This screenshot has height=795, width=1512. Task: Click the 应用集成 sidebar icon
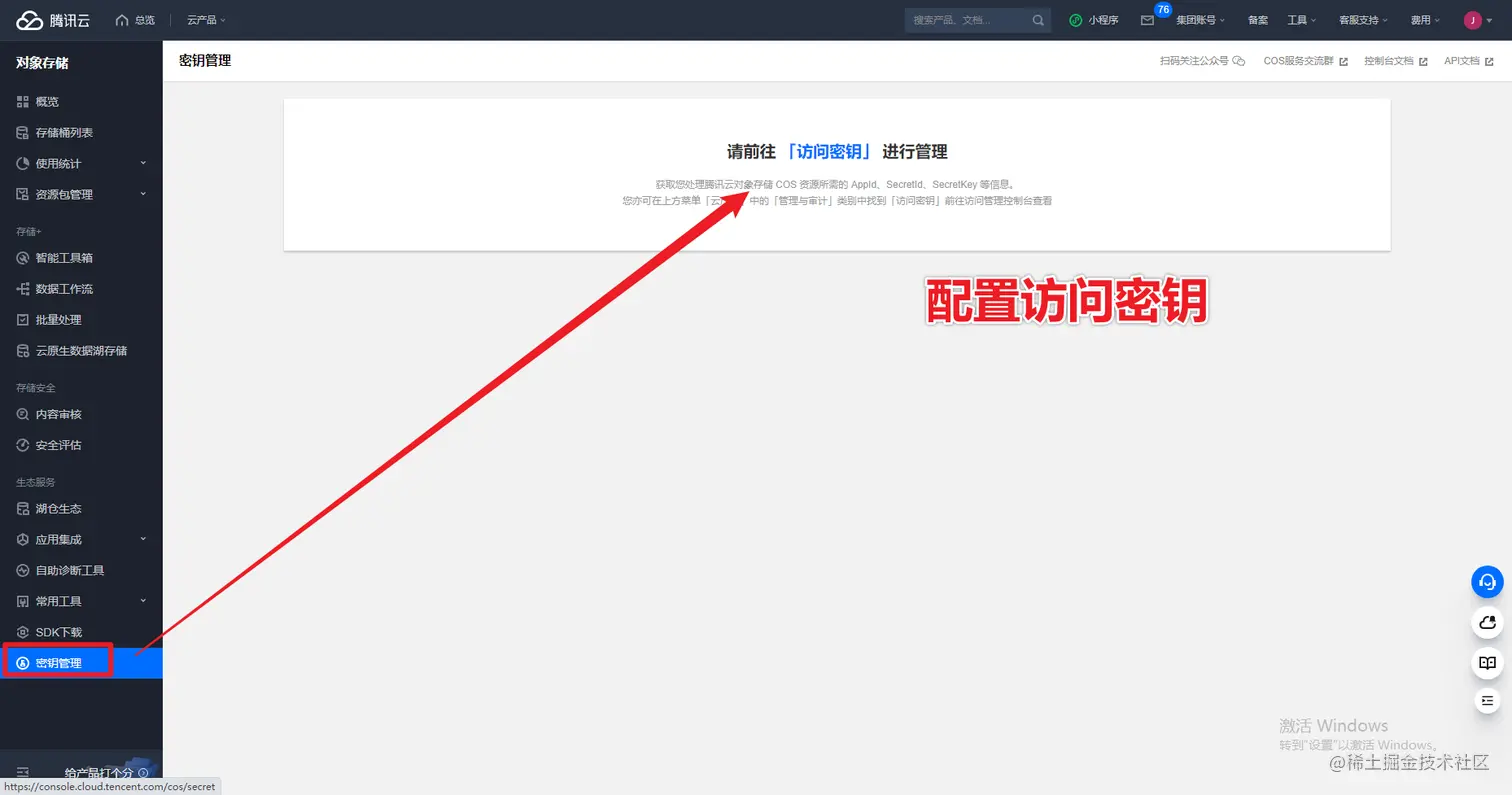click(x=23, y=540)
